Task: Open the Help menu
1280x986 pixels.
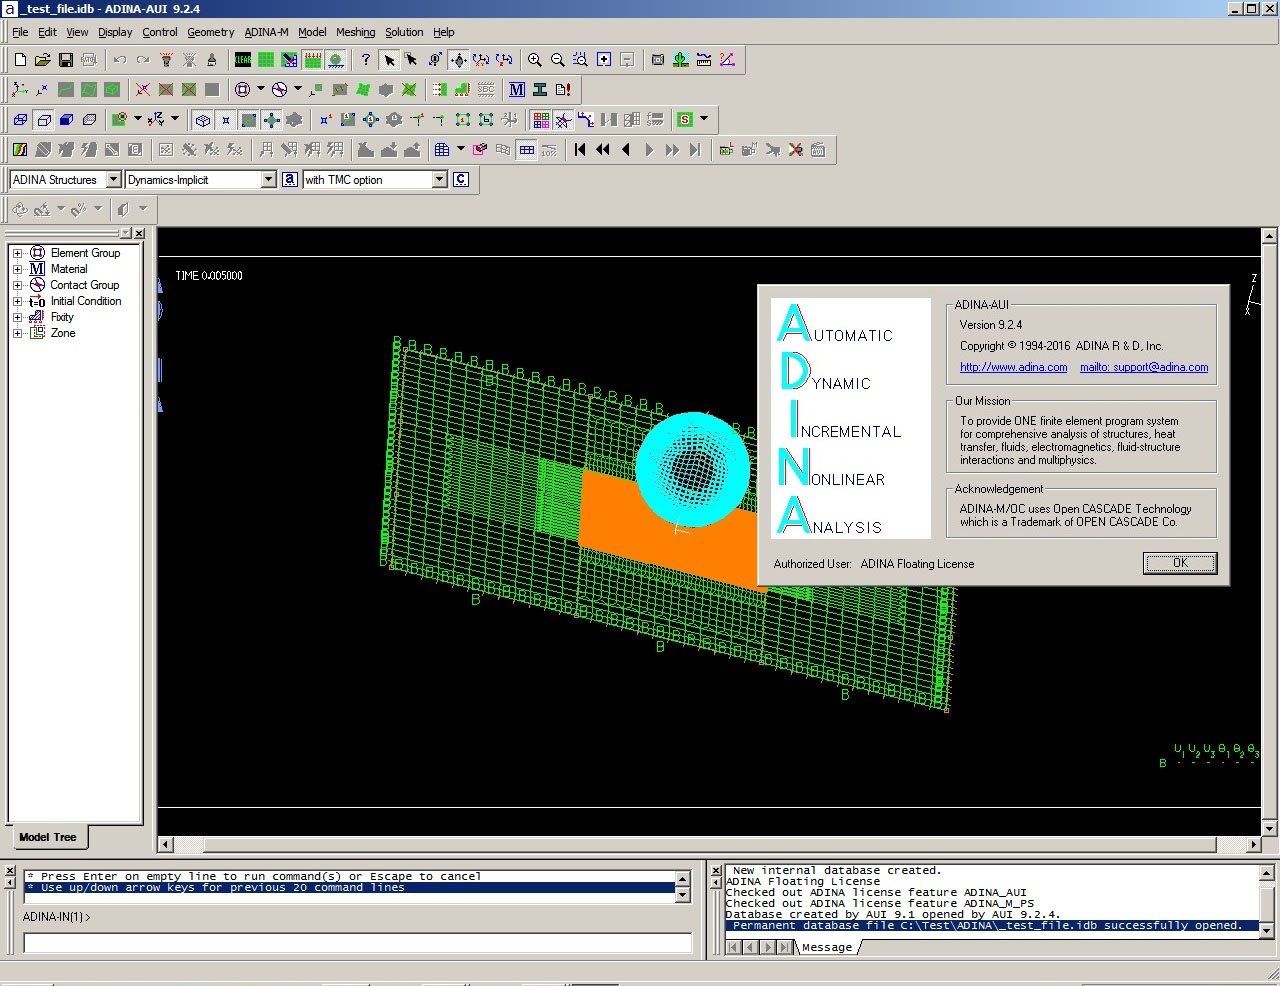Action: pyautogui.click(x=444, y=32)
